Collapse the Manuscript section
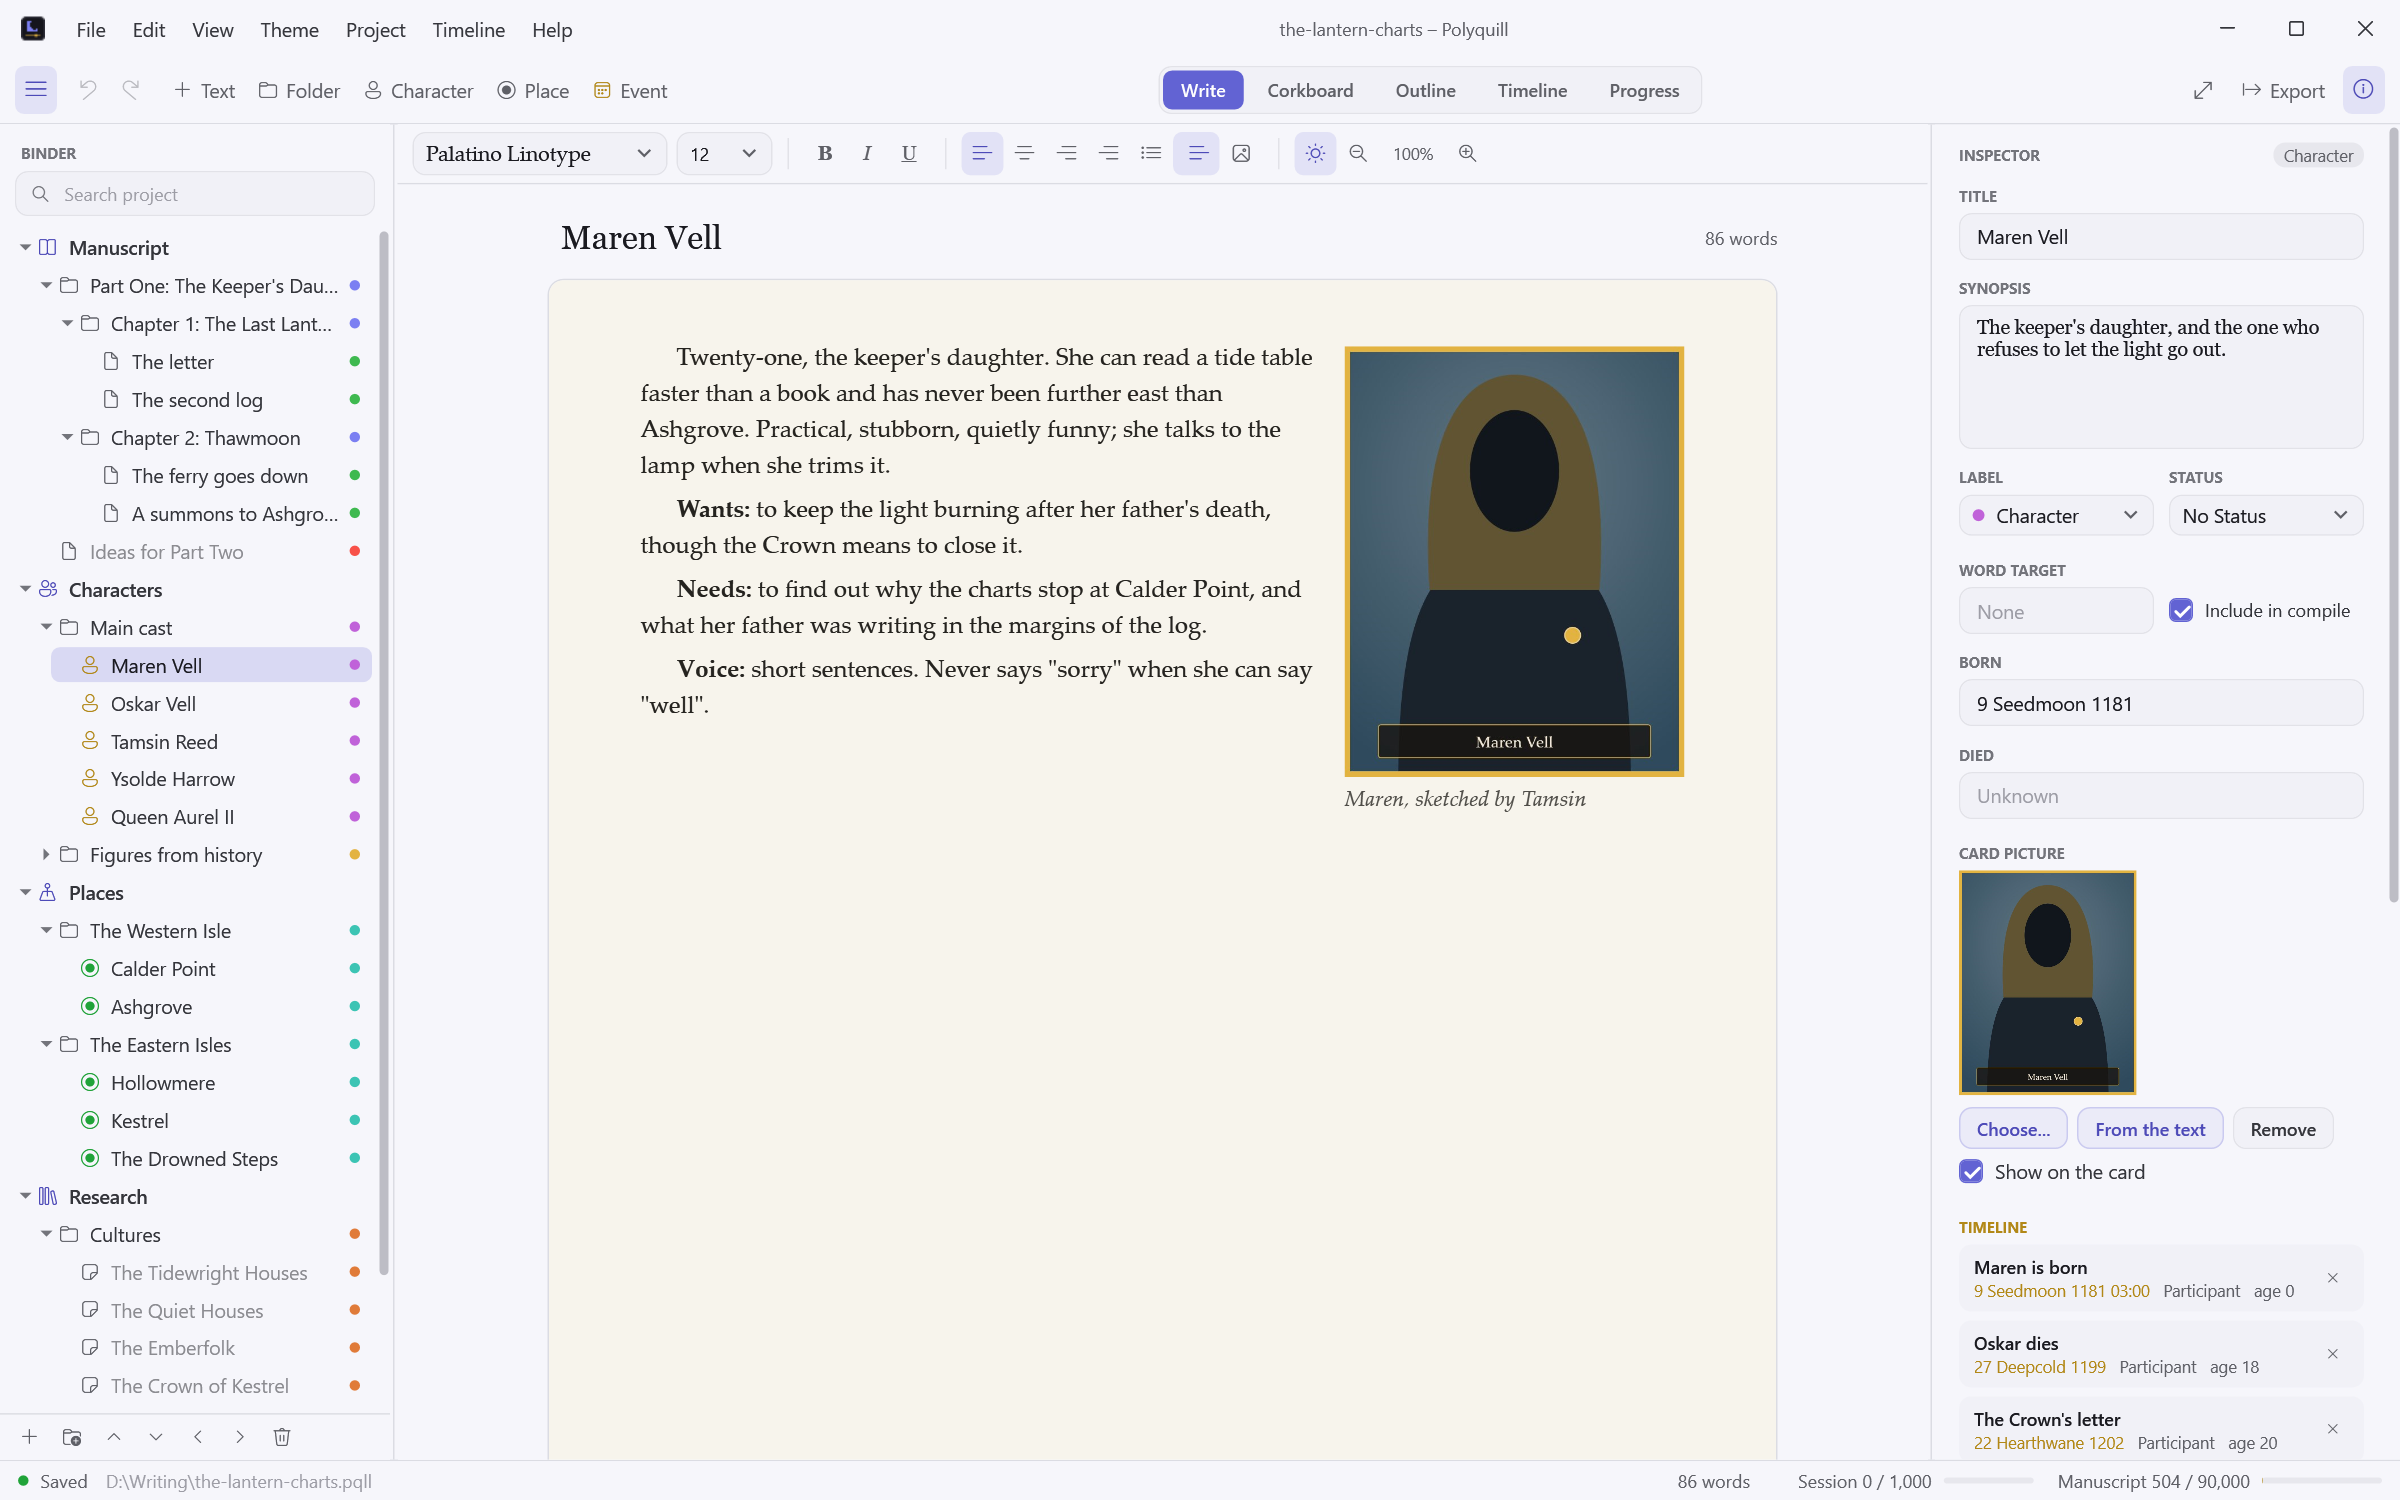This screenshot has width=2400, height=1500. pos(25,248)
